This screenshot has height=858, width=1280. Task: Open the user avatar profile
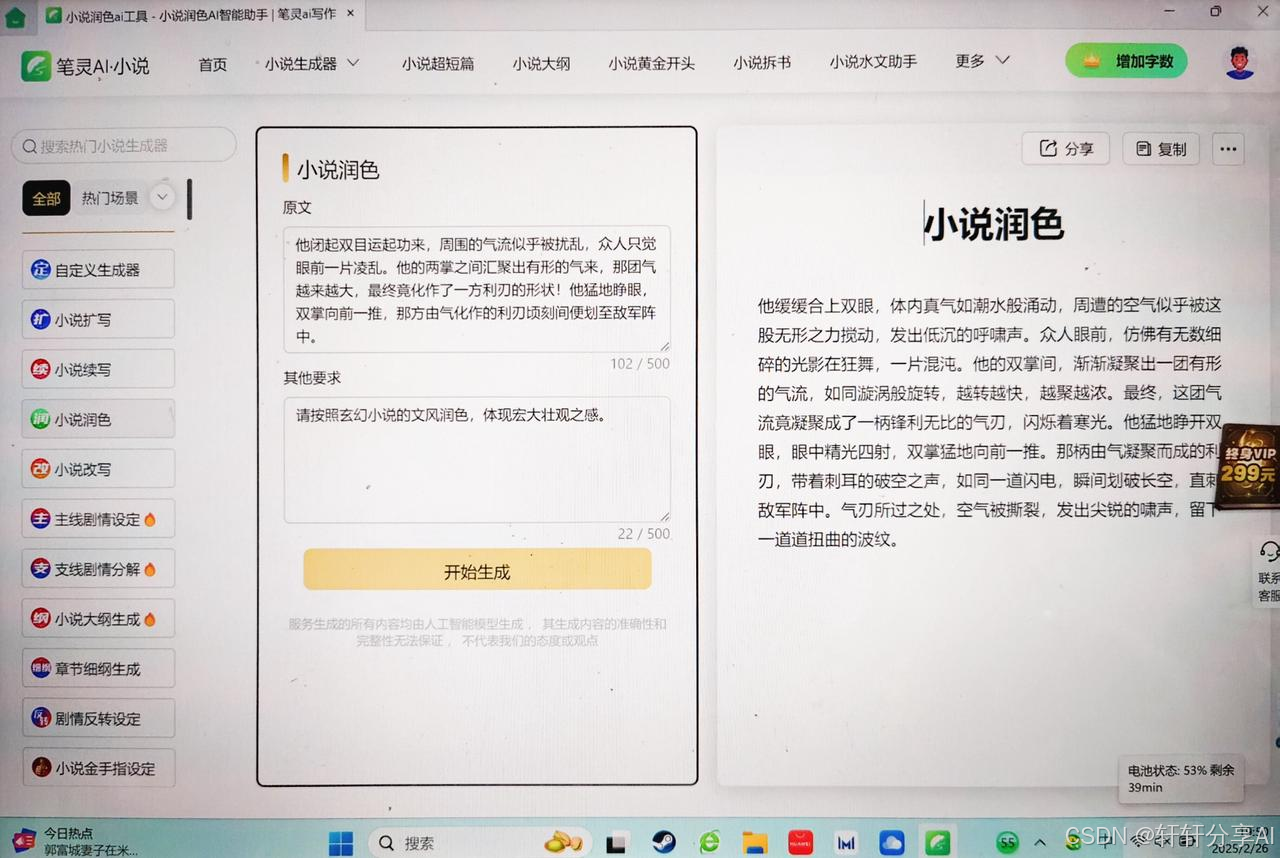tap(1240, 62)
